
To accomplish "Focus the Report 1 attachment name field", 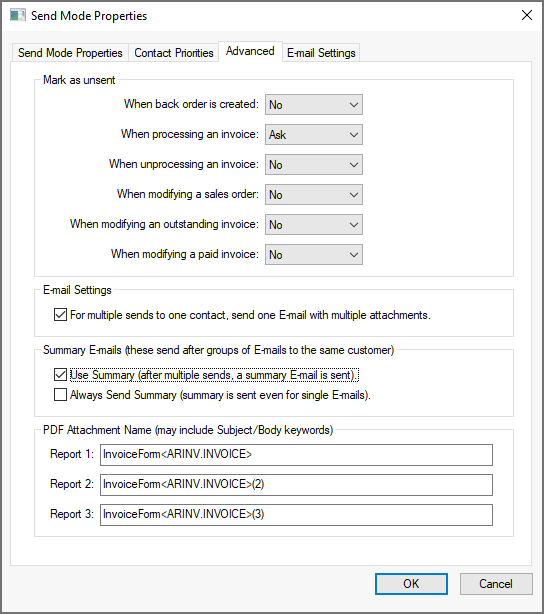I will [296, 455].
